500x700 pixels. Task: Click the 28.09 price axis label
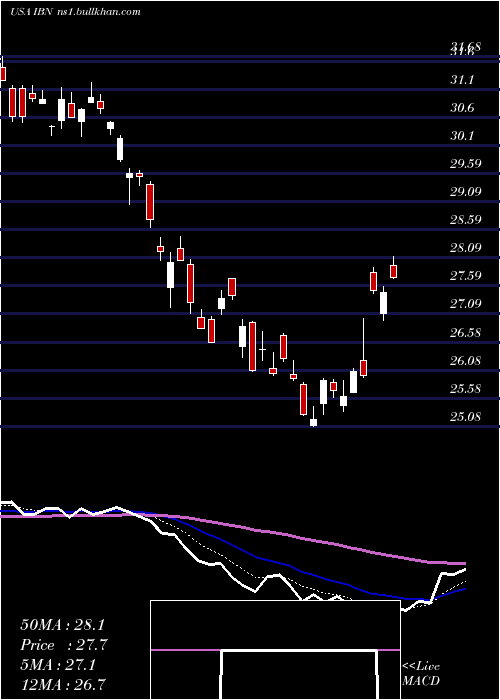(x=465, y=248)
